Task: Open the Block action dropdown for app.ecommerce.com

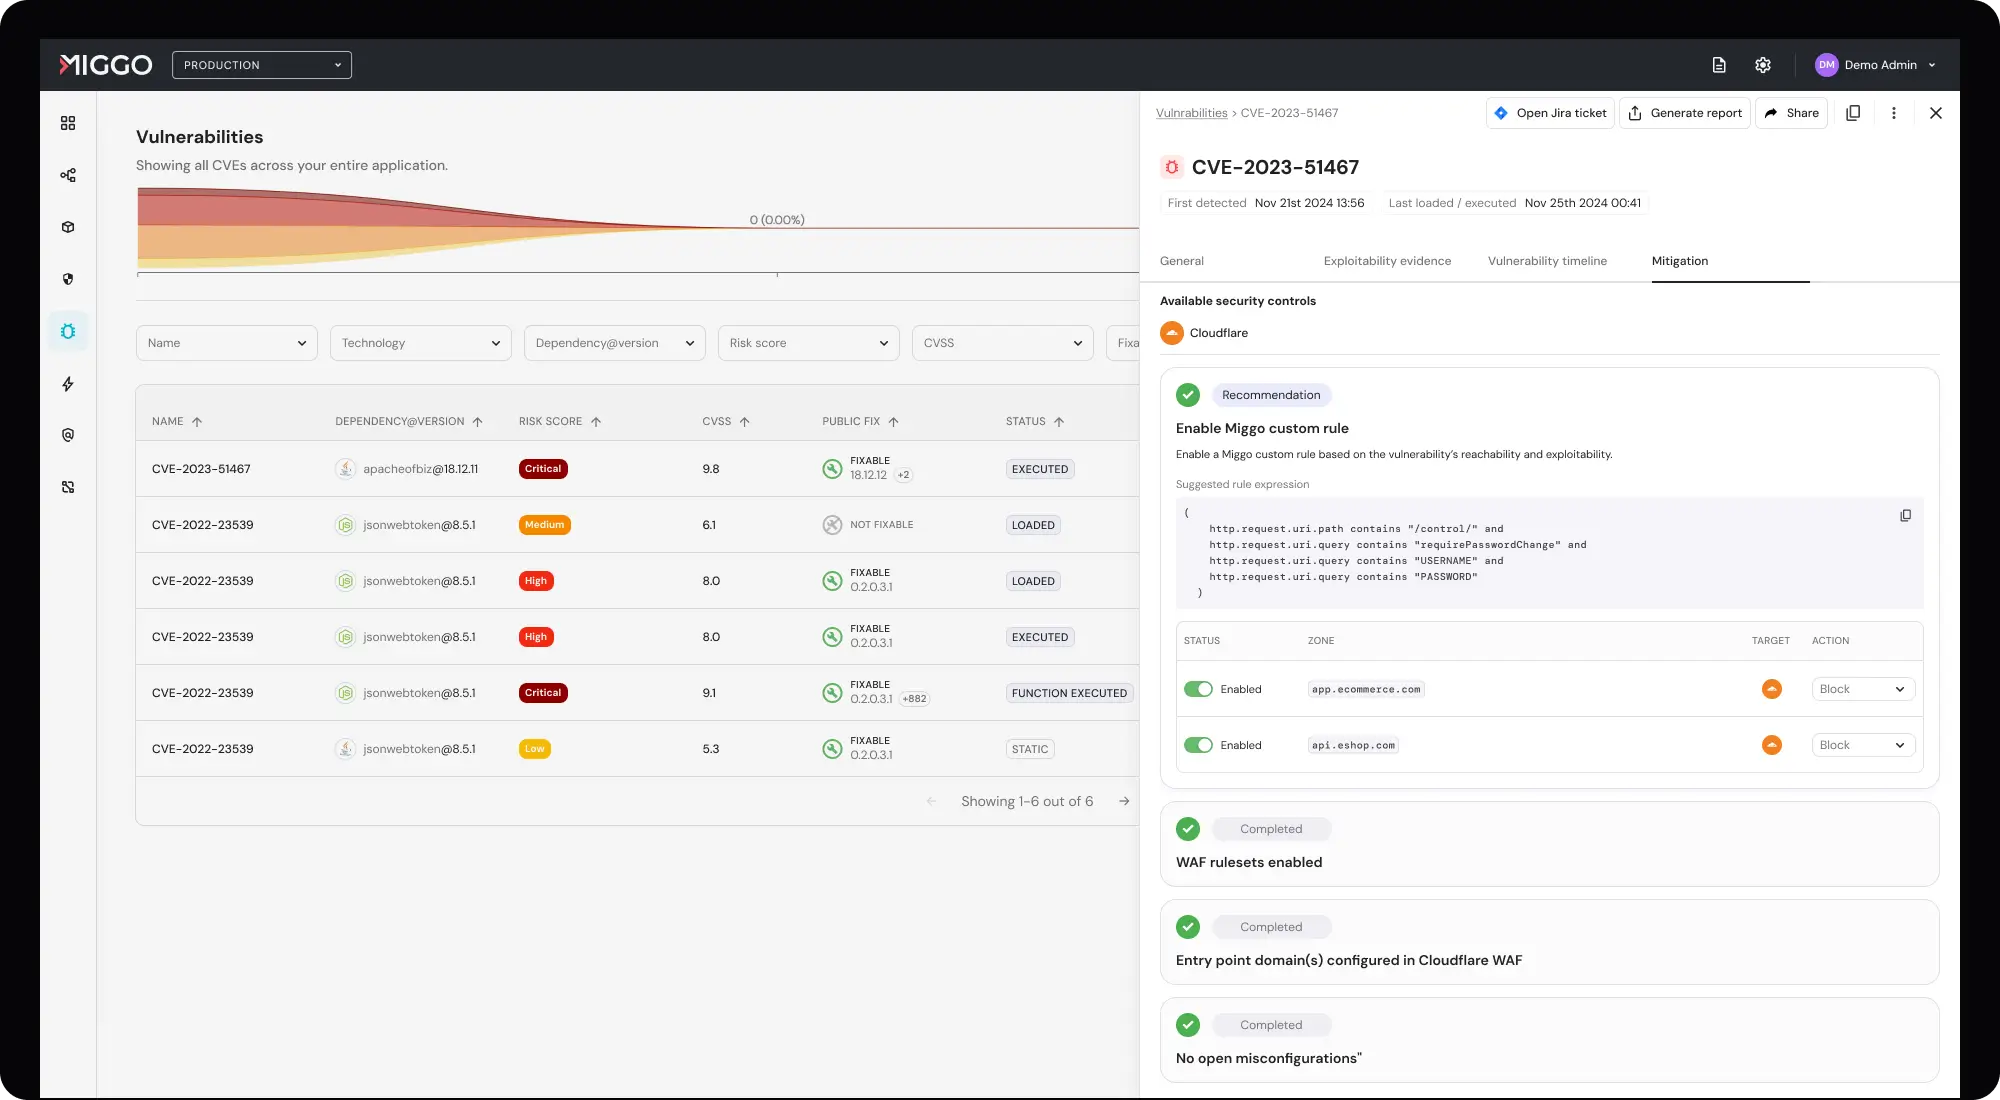Action: pyautogui.click(x=1861, y=689)
